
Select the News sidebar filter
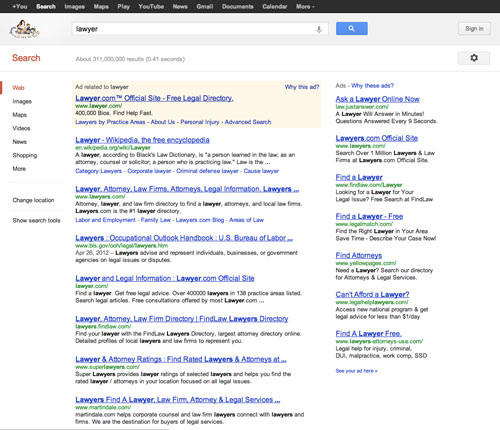pos(19,142)
